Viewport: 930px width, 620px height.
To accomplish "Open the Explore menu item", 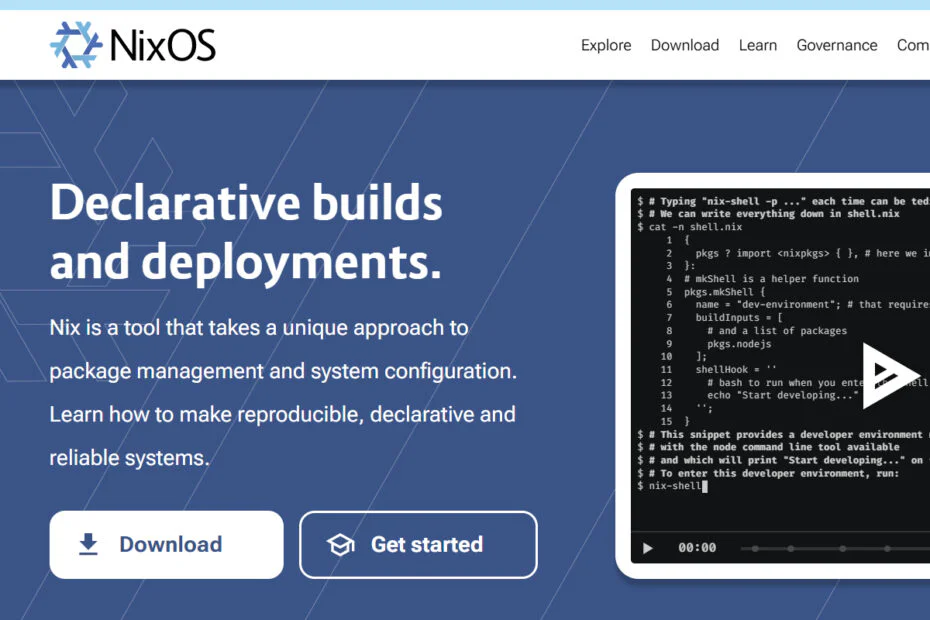I will 606,46.
